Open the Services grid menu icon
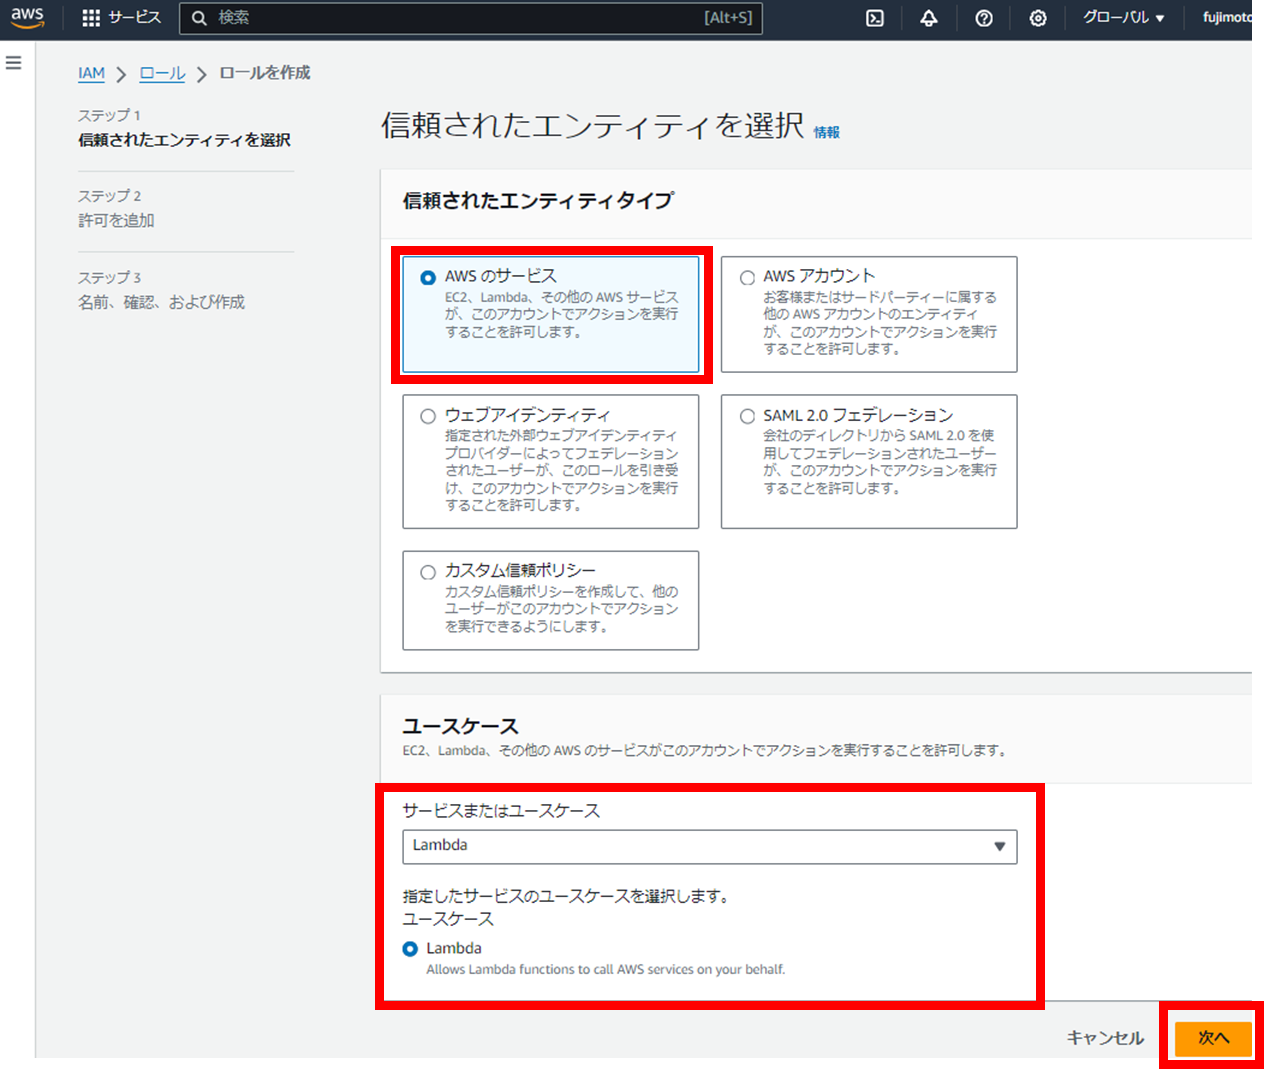1264x1069 pixels. pyautogui.click(x=91, y=18)
